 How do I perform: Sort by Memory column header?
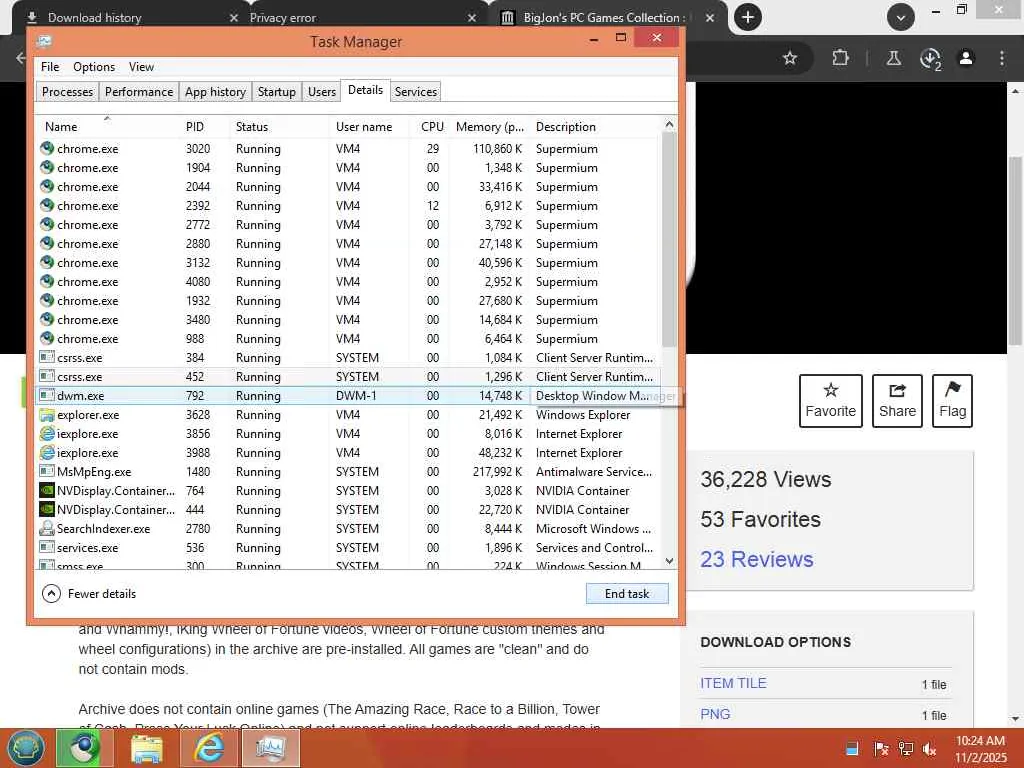[x=490, y=126]
